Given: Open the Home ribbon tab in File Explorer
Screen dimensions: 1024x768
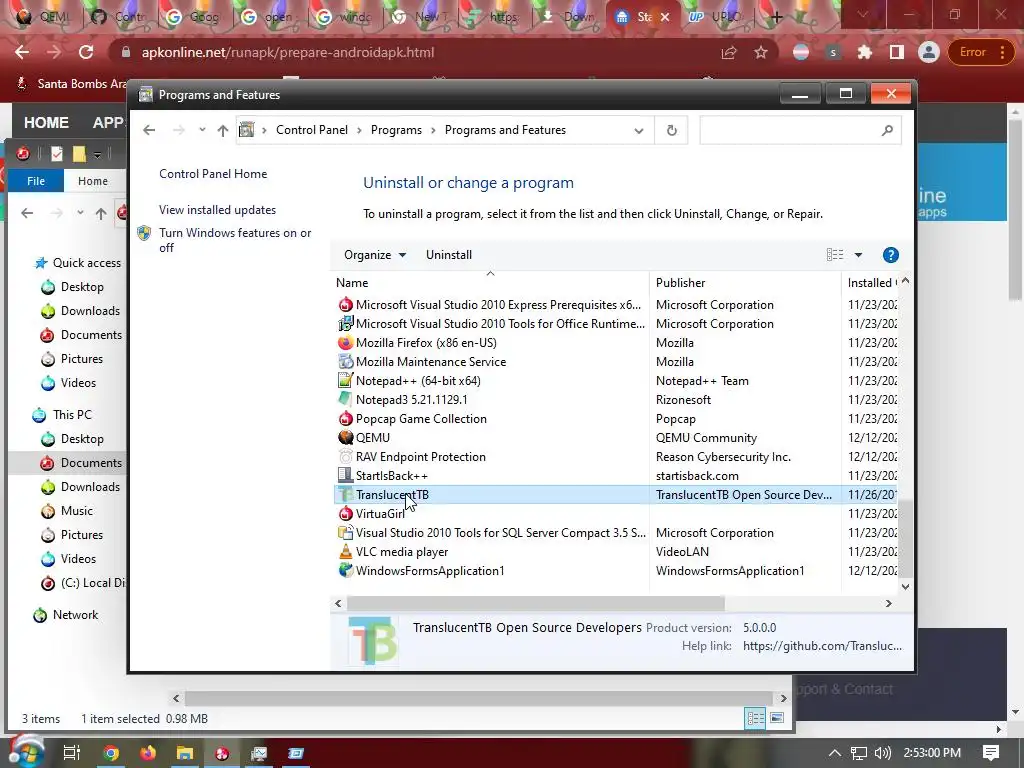Looking at the screenshot, I should (x=93, y=181).
